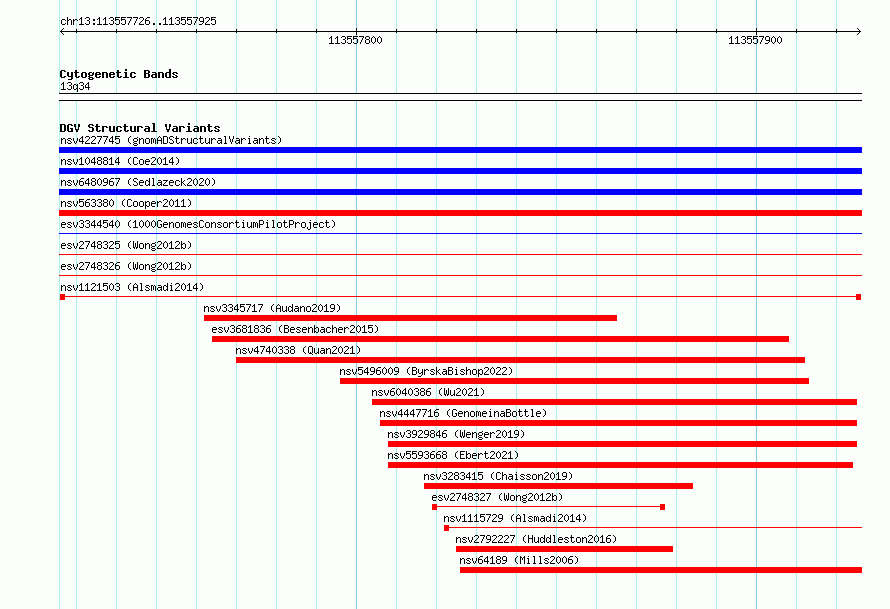Screen dimensions: 890x609
Task: Open nsv1121503 (Alsmadi2014) variant
Action: [x=132, y=287]
